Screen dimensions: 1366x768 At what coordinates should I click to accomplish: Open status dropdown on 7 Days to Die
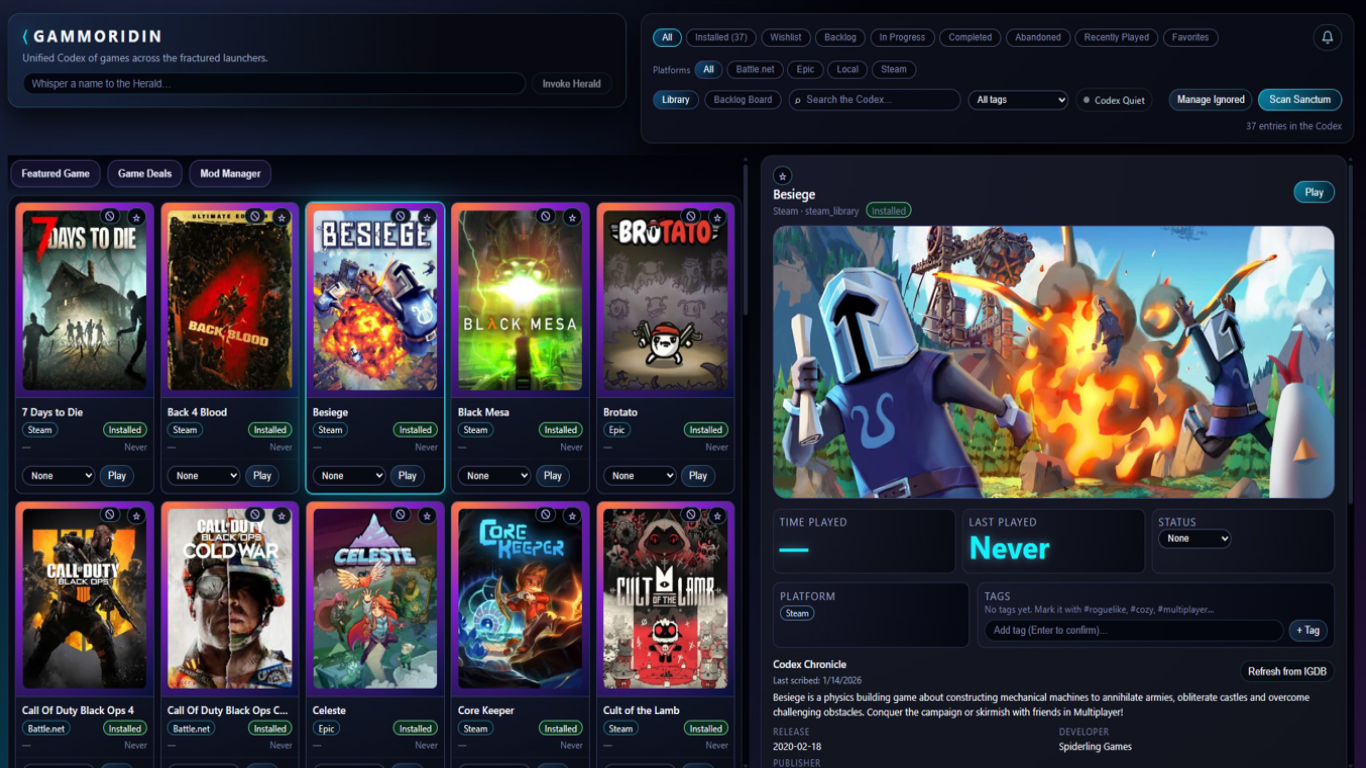coord(59,476)
